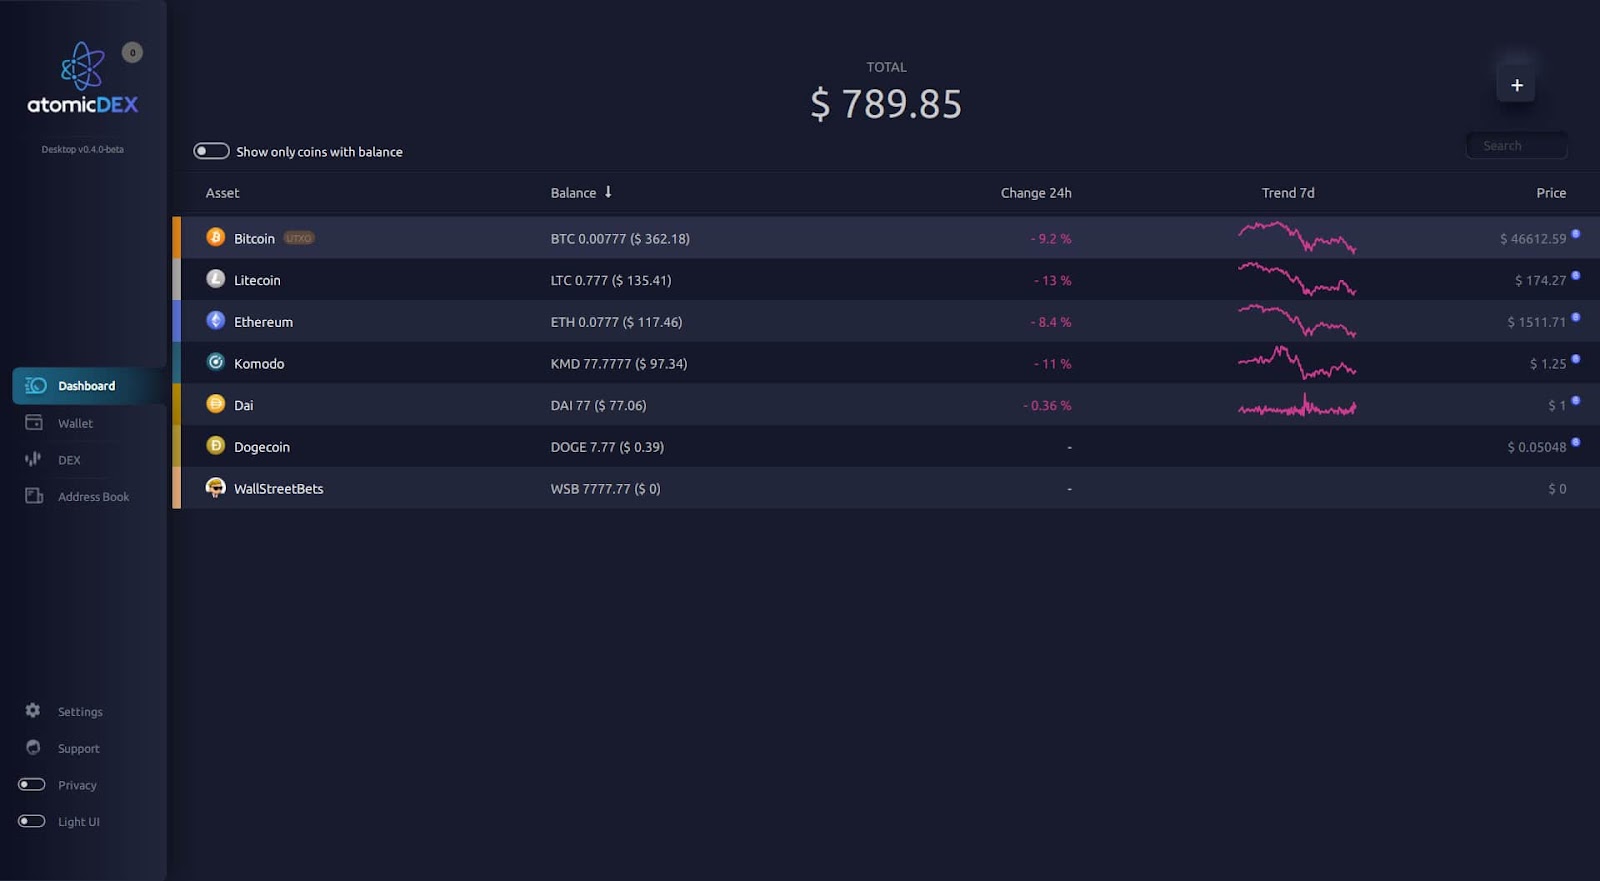Click balance text DAI 77 ($ 77.06)
Screen dimensions: 1600x881
[598, 405]
